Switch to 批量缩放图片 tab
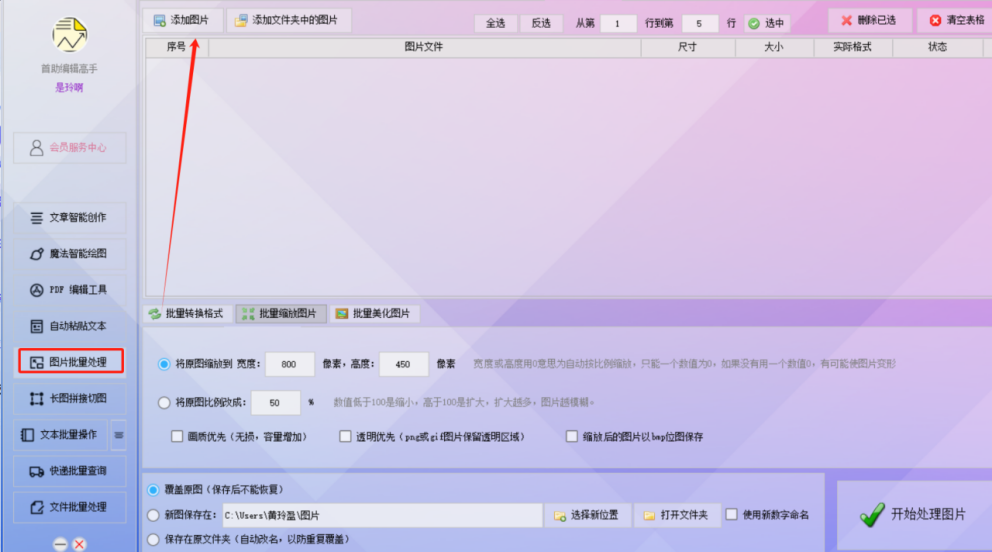The width and height of the screenshot is (992, 552). tap(281, 314)
